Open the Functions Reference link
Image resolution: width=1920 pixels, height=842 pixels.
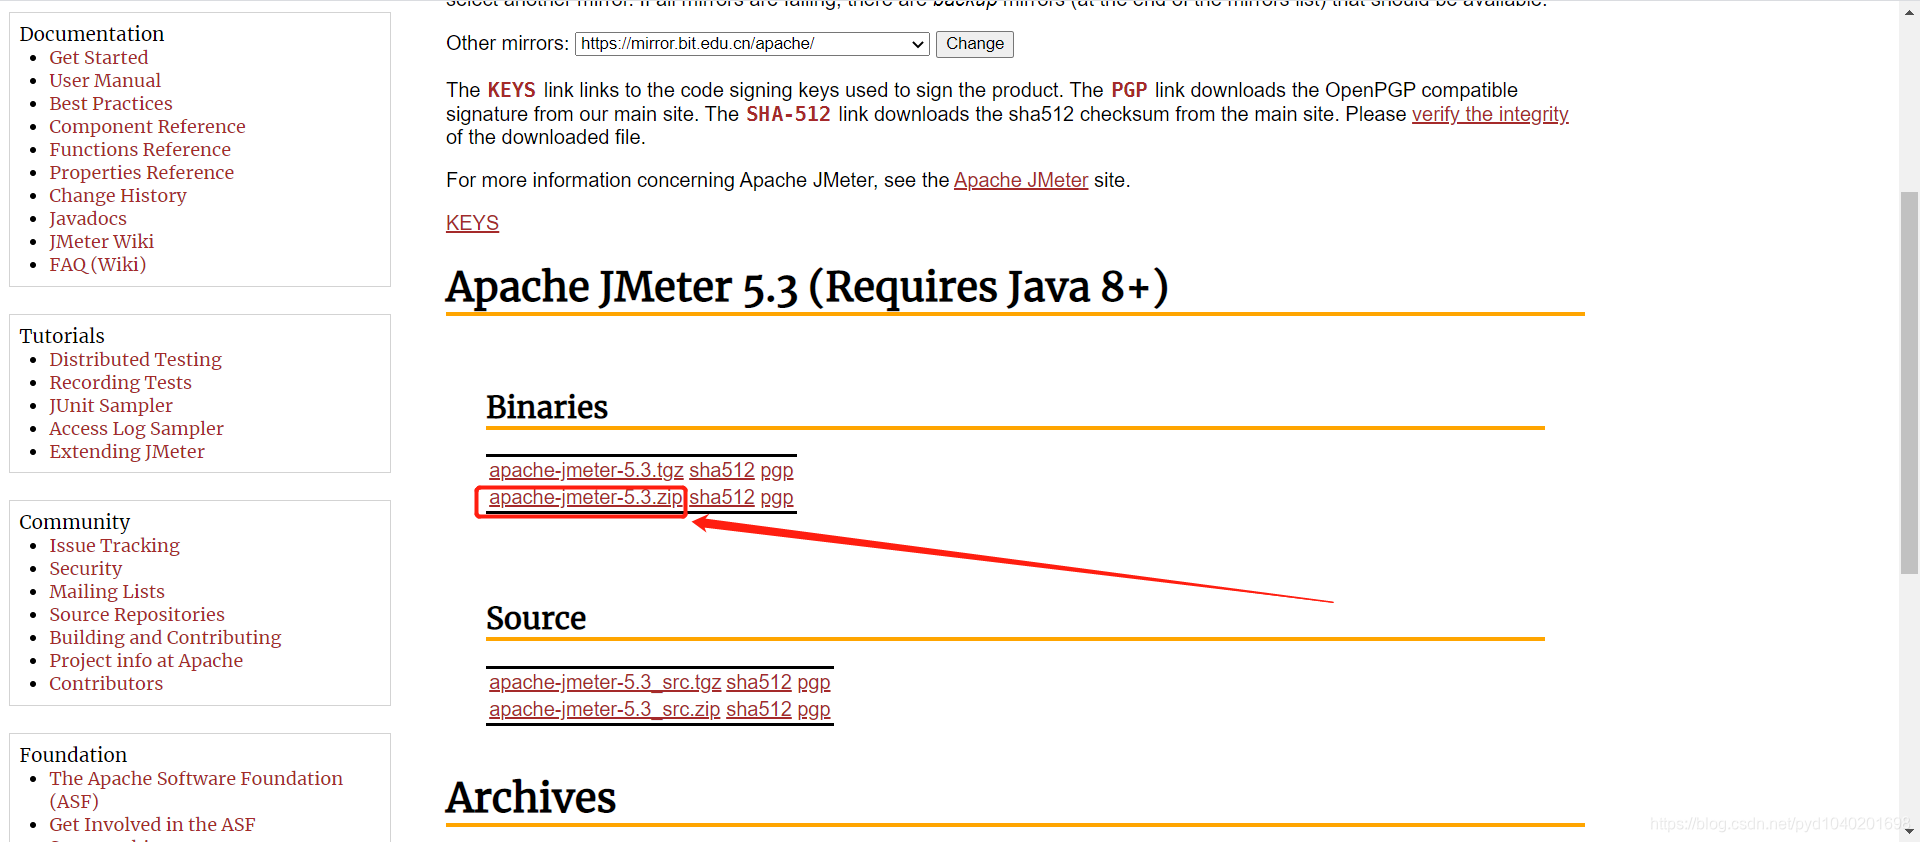click(140, 150)
